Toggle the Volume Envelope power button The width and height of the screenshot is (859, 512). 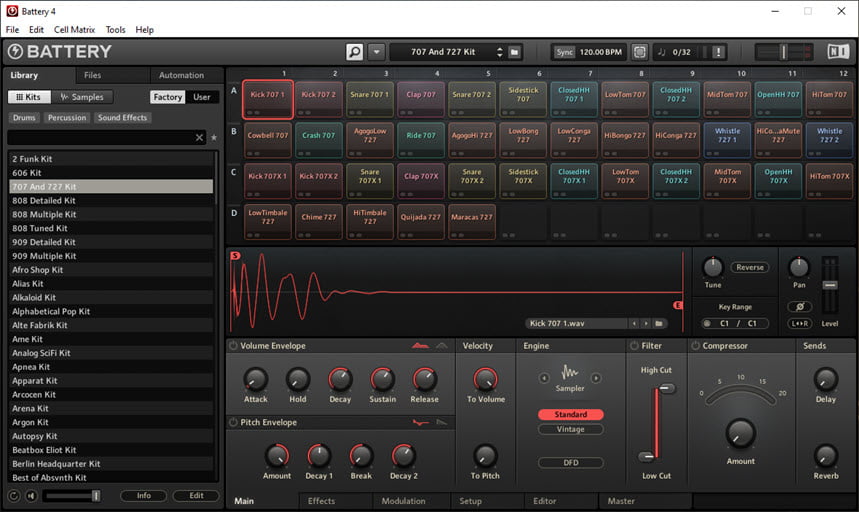tap(233, 346)
